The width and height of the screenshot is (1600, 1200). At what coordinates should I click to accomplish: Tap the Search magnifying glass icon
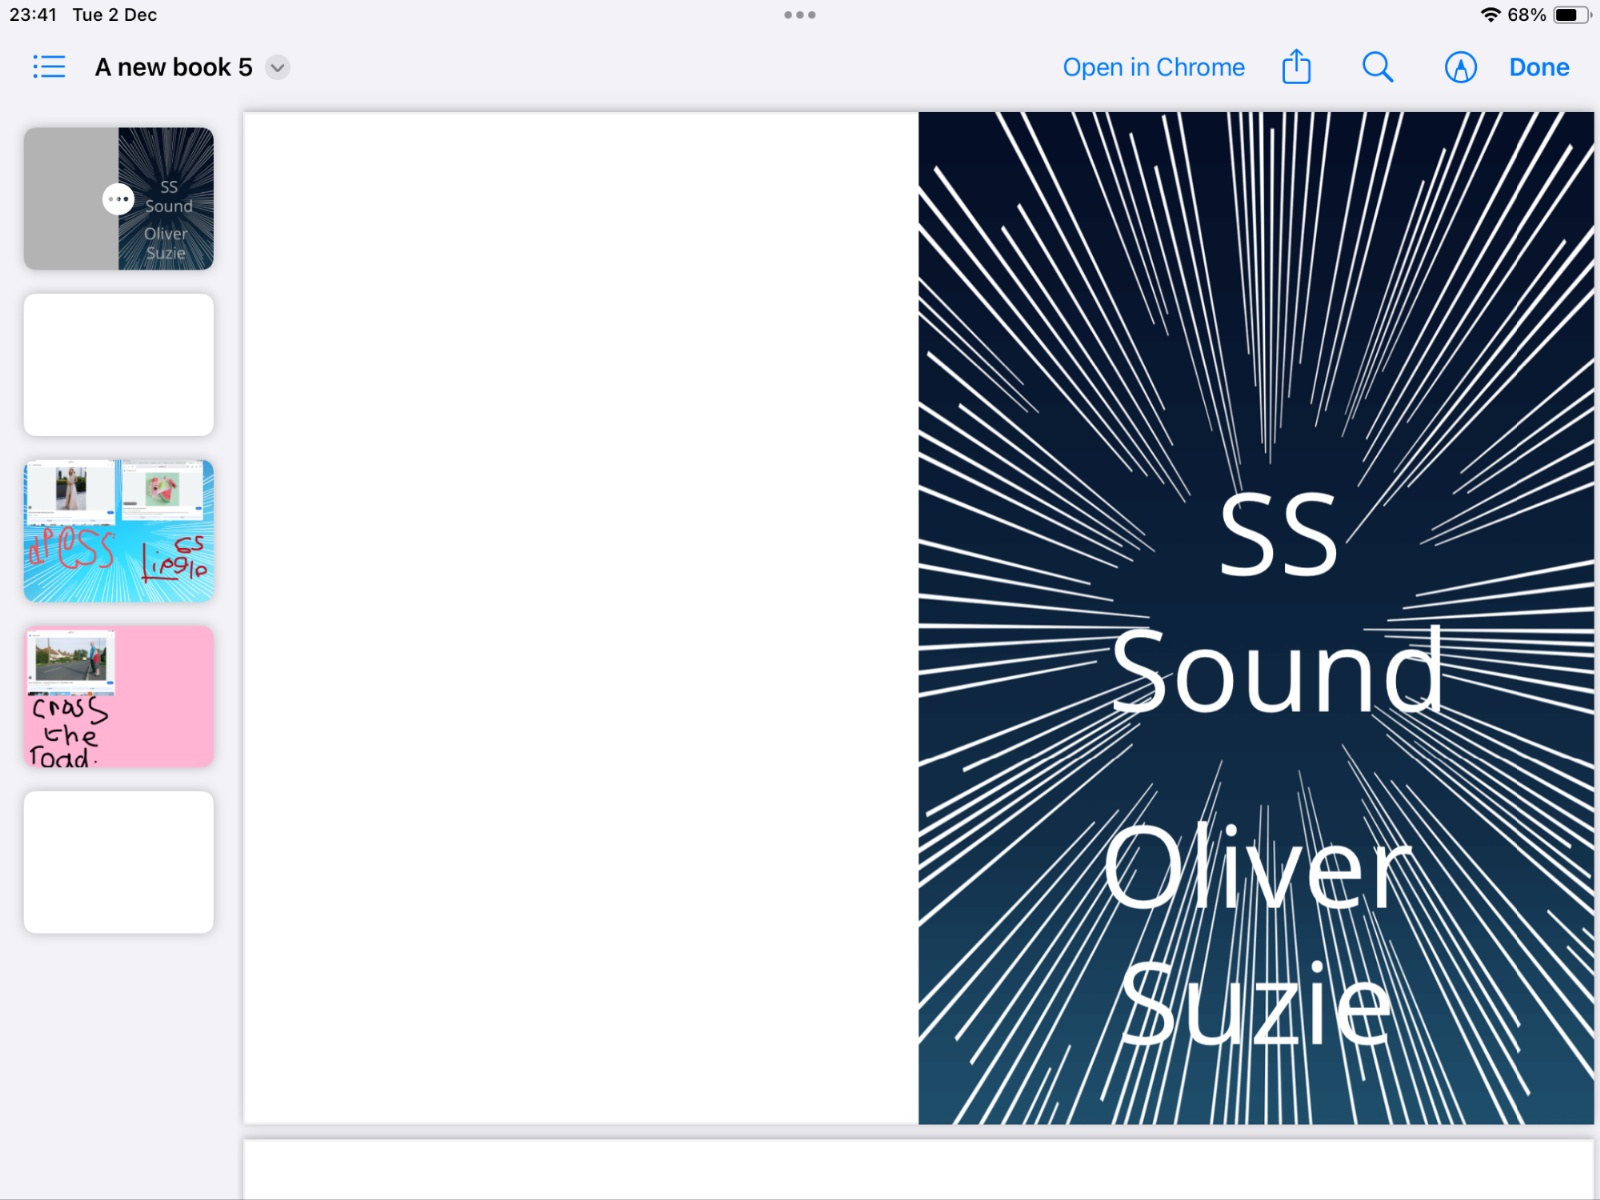click(1377, 67)
